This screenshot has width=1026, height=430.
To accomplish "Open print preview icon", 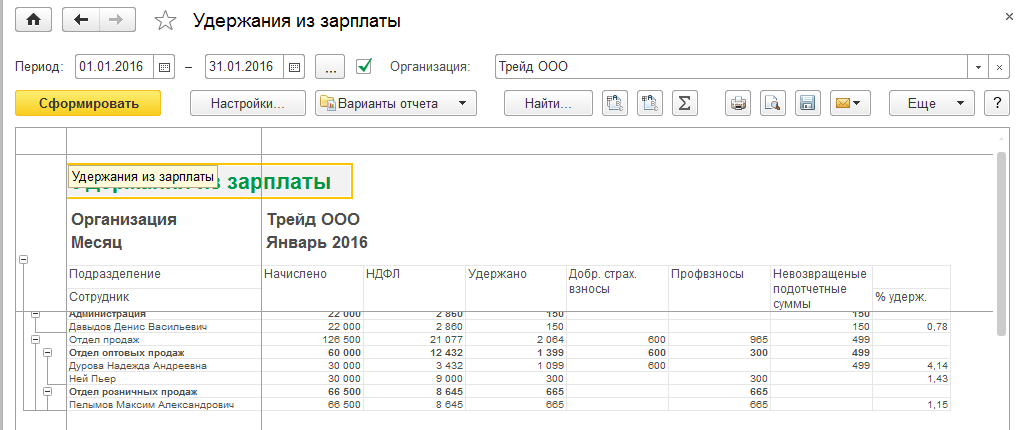I will [x=773, y=103].
